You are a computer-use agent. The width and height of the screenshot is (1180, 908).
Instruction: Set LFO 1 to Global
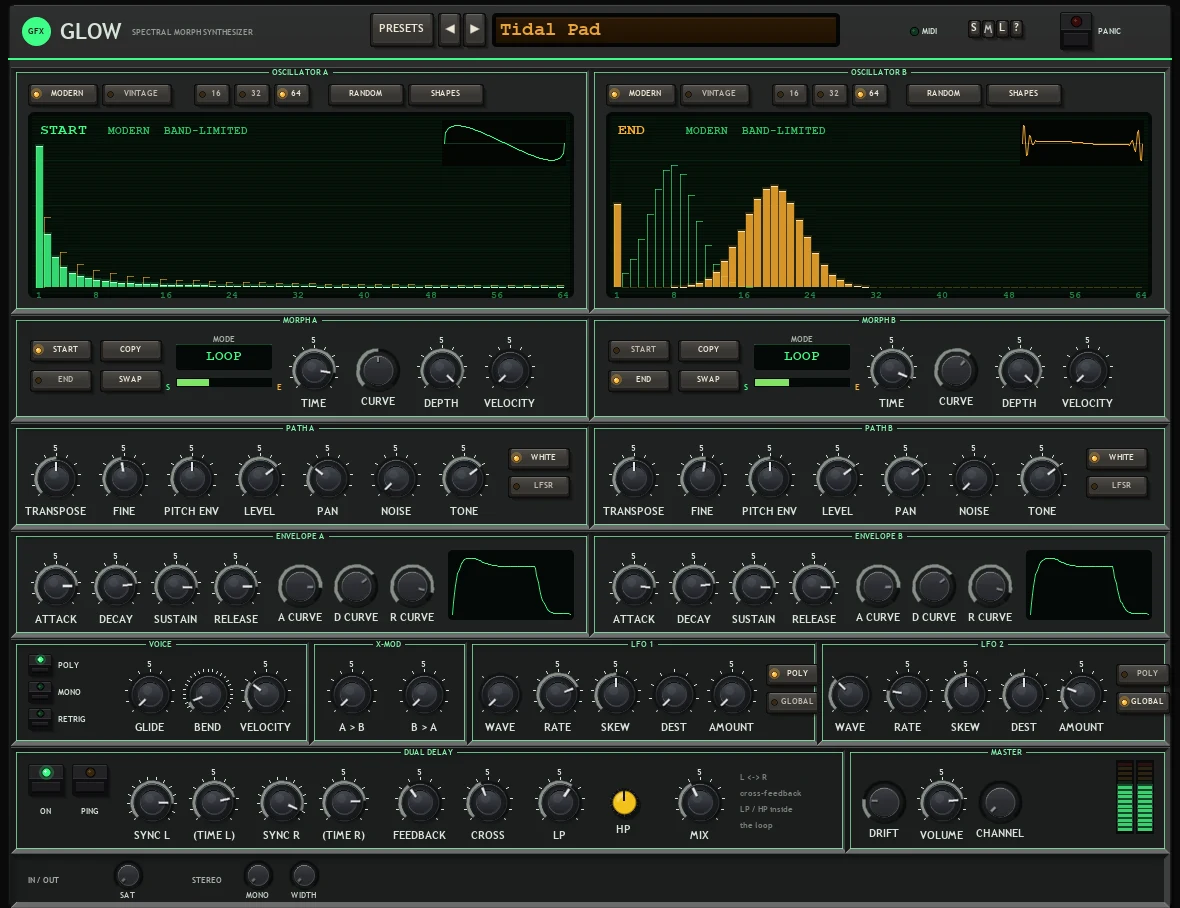point(792,702)
